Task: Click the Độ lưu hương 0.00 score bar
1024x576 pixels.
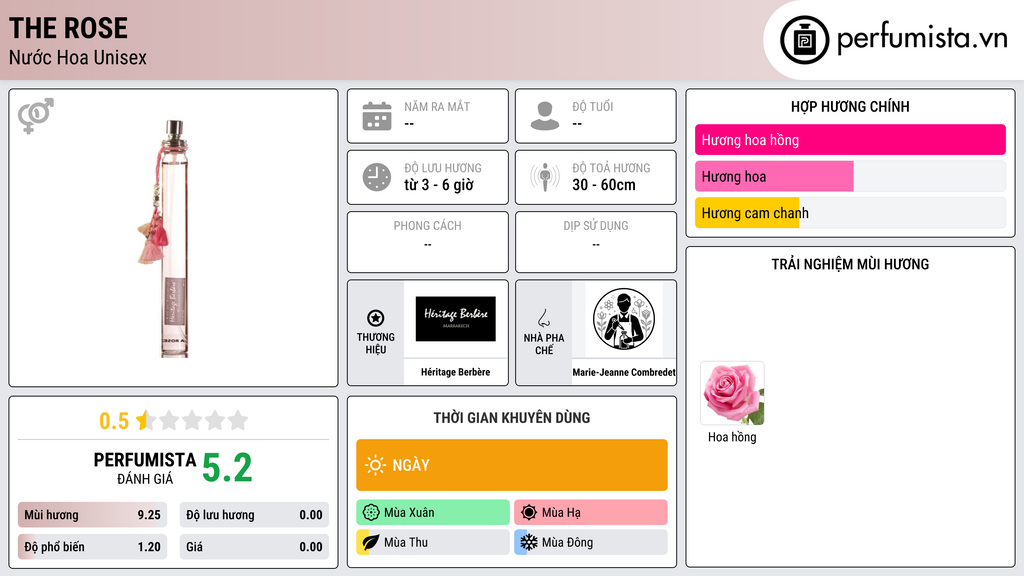Action: [x=254, y=515]
